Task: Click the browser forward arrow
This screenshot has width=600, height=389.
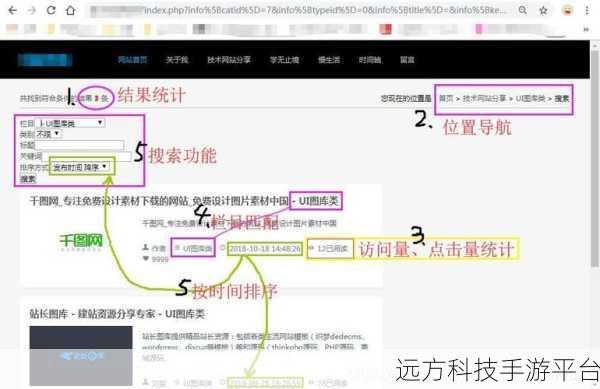Action: [x=32, y=10]
